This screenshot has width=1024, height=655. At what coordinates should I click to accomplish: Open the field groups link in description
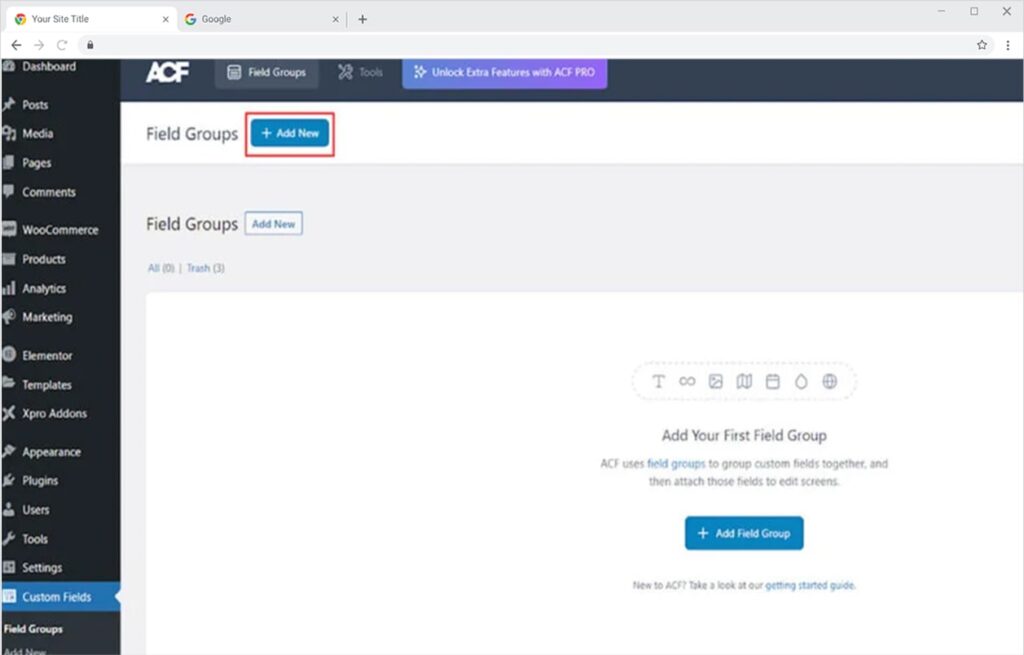click(x=676, y=463)
